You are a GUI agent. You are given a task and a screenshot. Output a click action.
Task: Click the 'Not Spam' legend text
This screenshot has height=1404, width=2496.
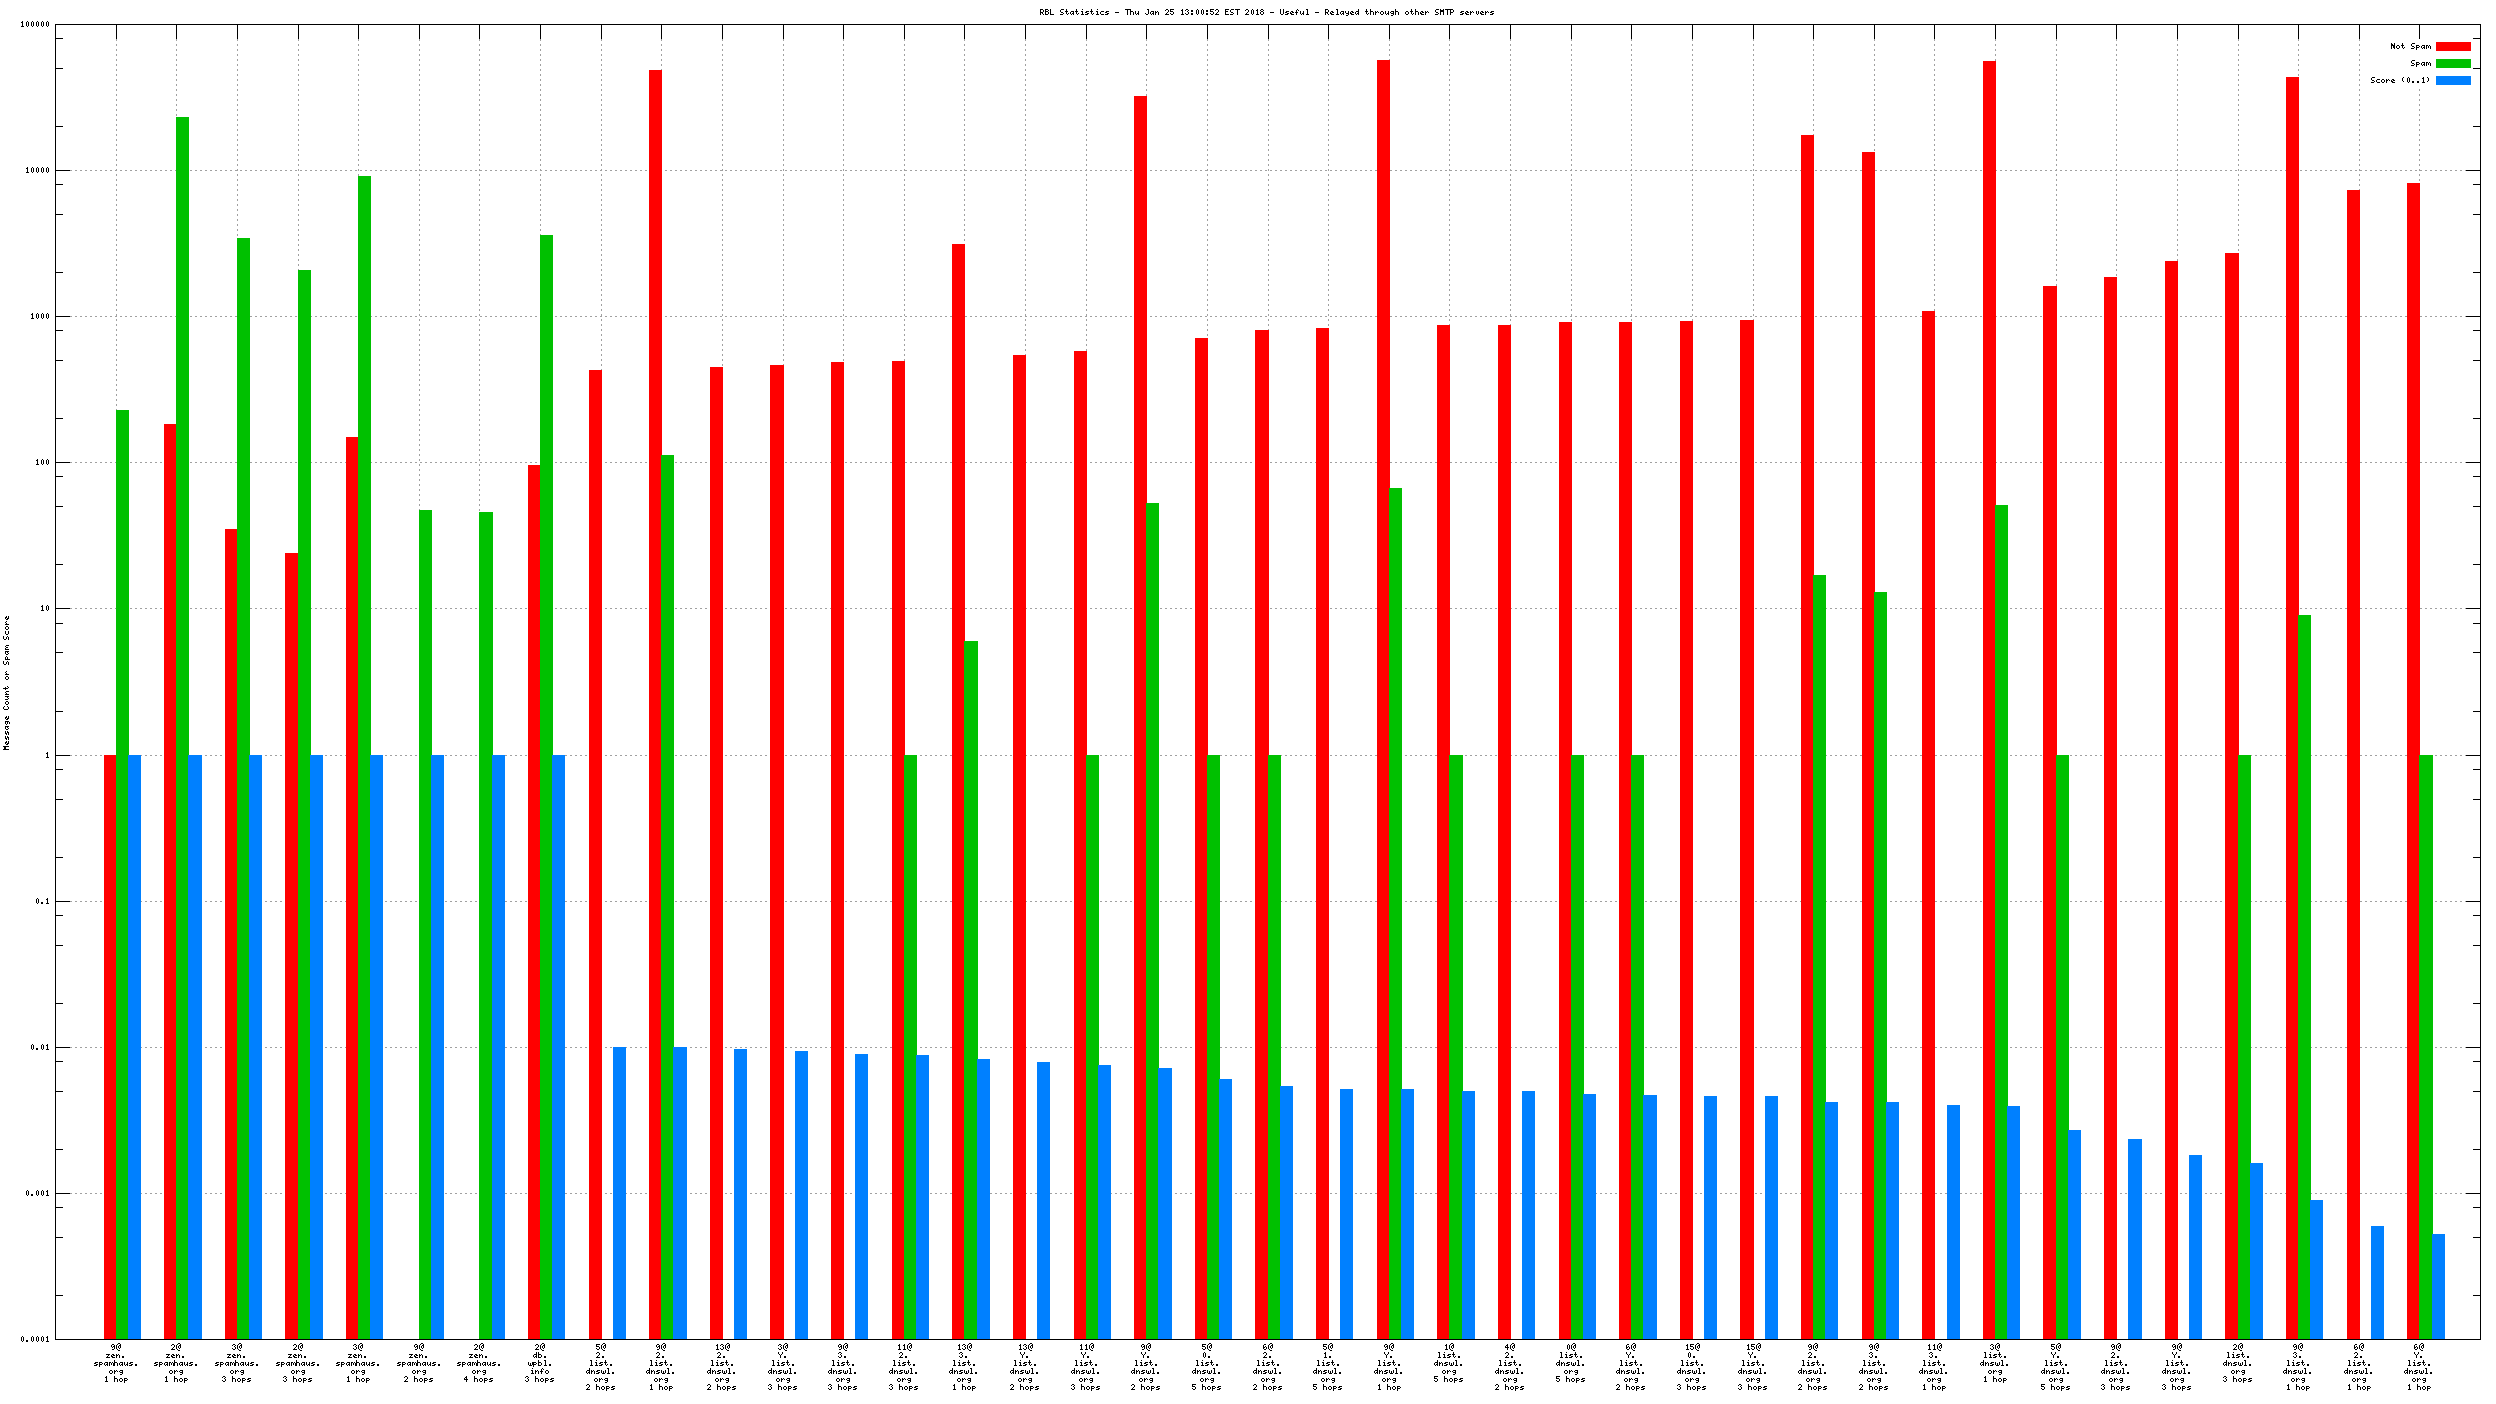2410,46
